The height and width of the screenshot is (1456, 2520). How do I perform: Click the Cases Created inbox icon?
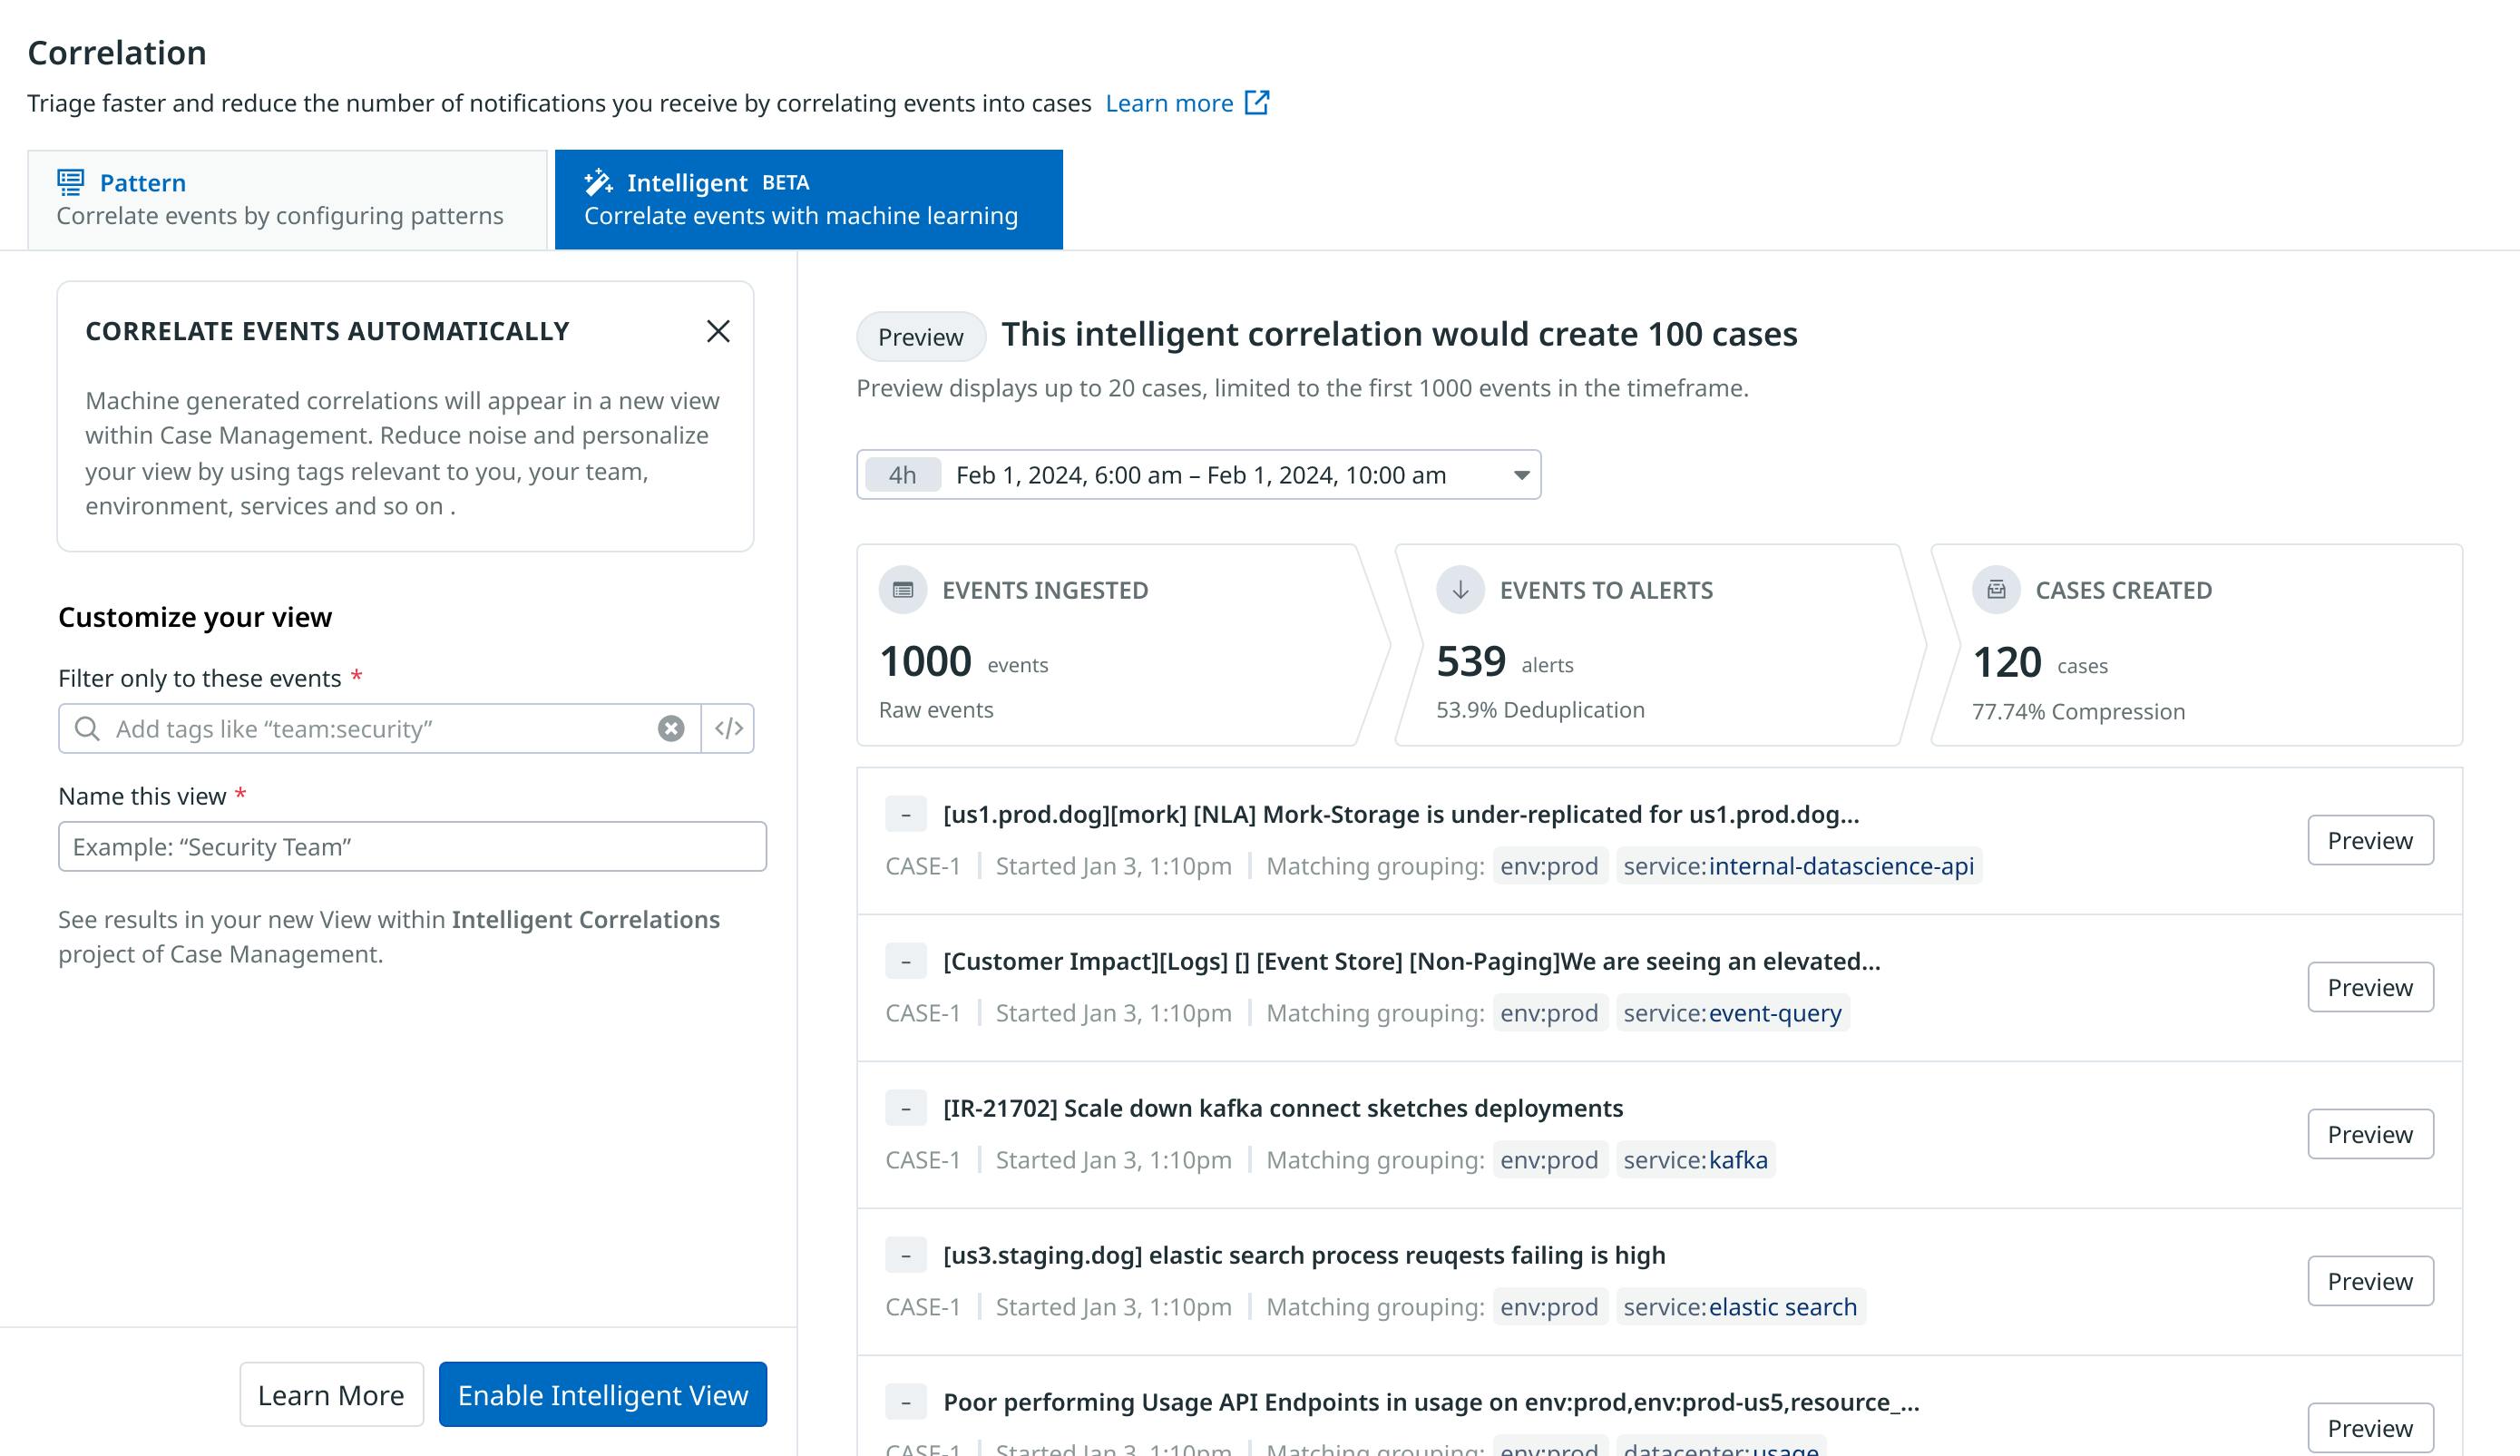click(1996, 590)
